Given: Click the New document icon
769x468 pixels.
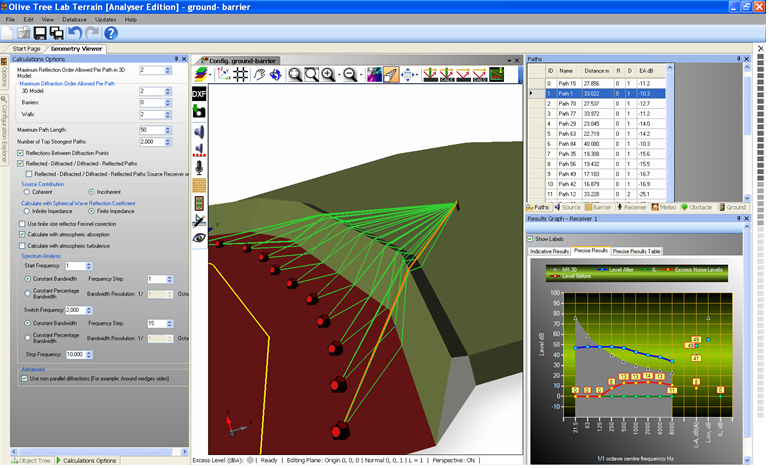Looking at the screenshot, I should tap(7, 33).
